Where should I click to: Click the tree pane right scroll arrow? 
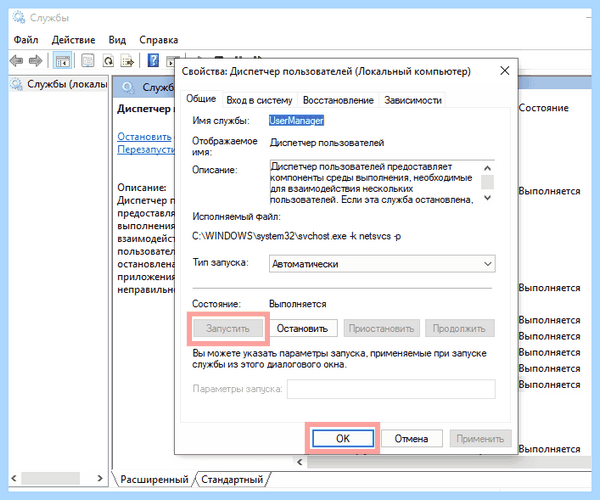100,478
